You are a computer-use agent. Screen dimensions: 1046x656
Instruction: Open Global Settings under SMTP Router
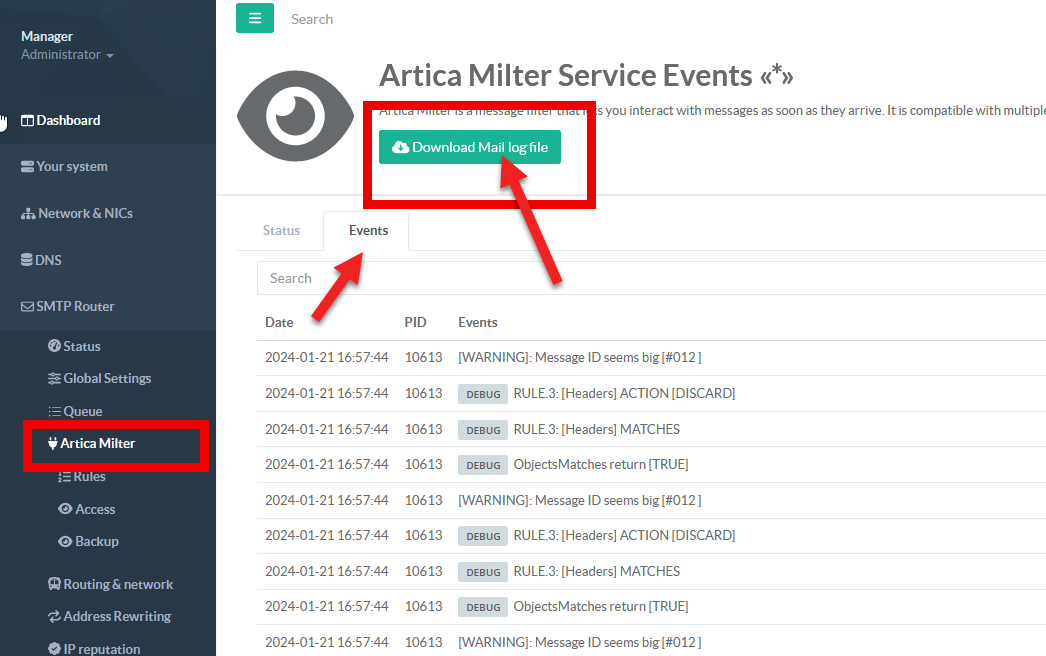pyautogui.click(x=106, y=378)
